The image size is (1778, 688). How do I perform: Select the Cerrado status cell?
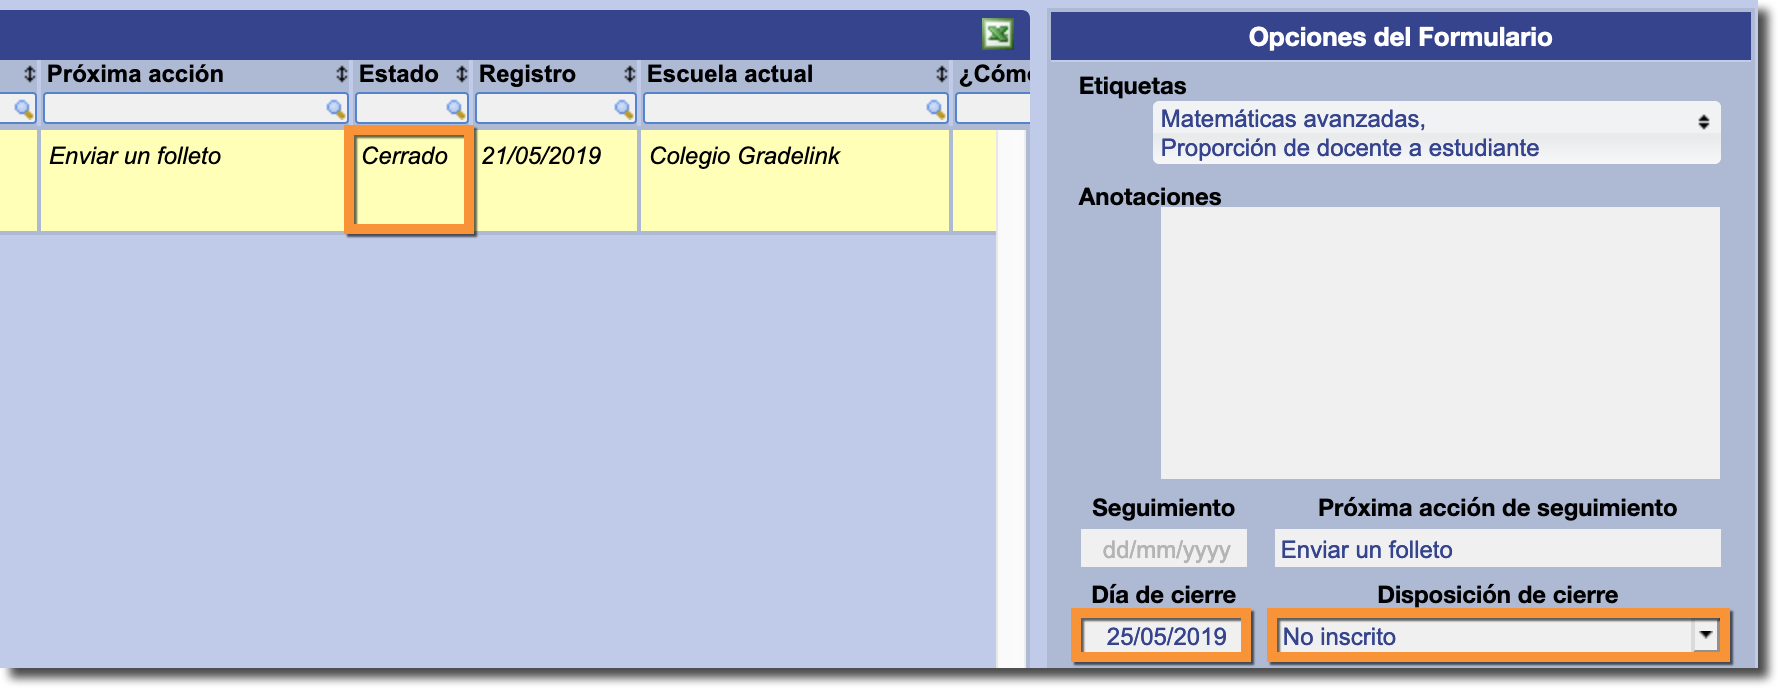(409, 180)
